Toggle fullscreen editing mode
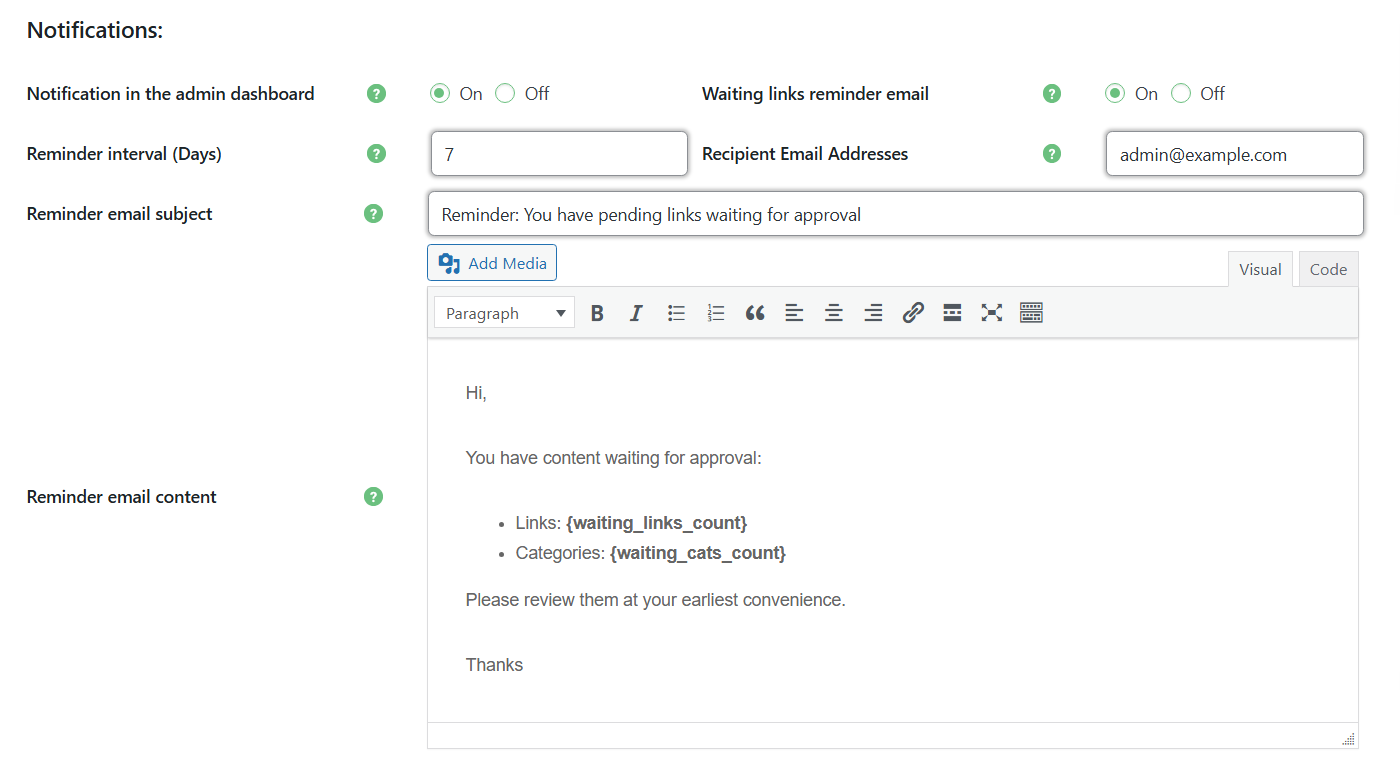Image resolution: width=1400 pixels, height=760 pixels. tap(991, 312)
